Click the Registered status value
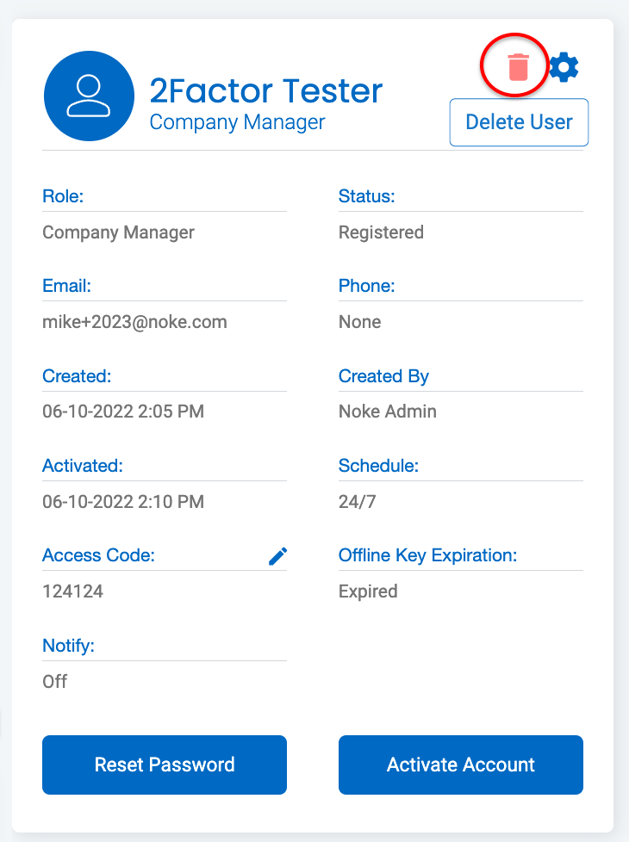Image resolution: width=629 pixels, height=842 pixels. [x=381, y=233]
